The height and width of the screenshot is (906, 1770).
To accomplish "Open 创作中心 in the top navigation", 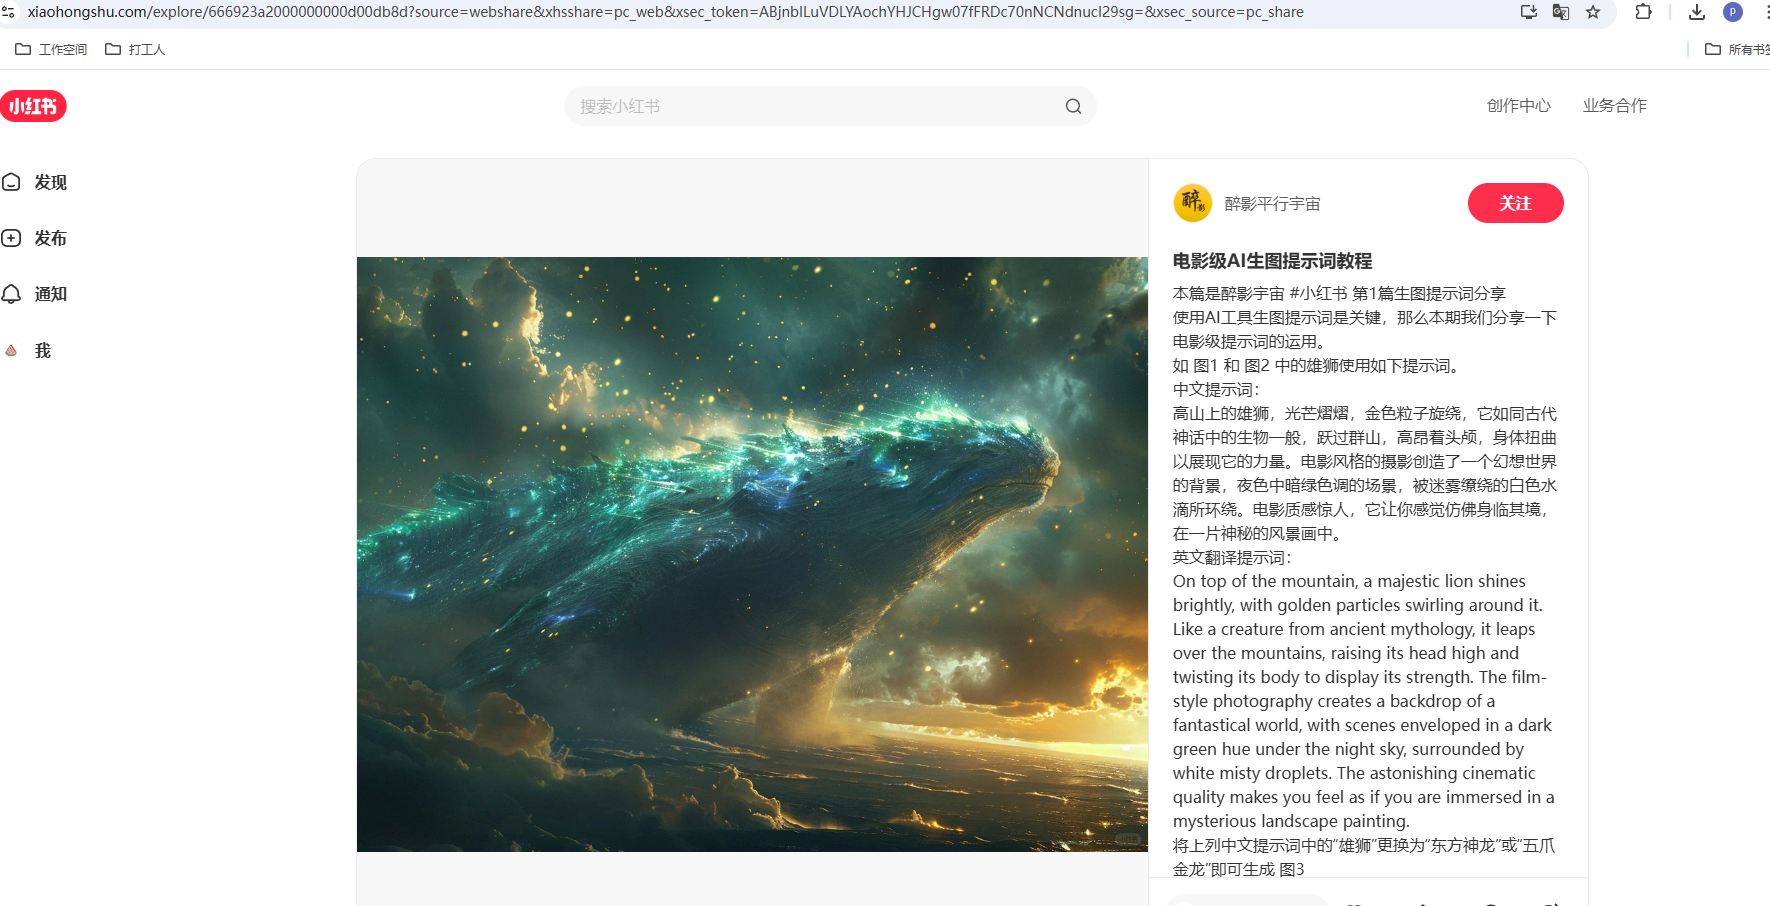I will pos(1518,106).
